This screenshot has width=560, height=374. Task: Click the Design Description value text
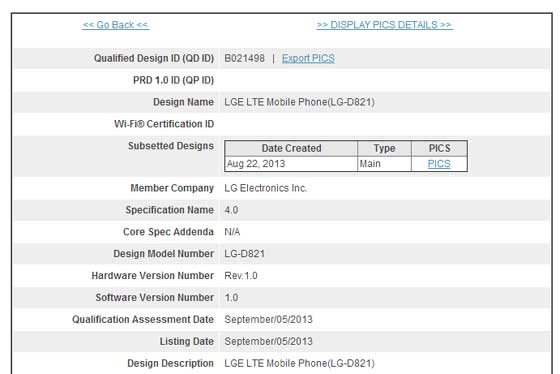click(x=299, y=363)
